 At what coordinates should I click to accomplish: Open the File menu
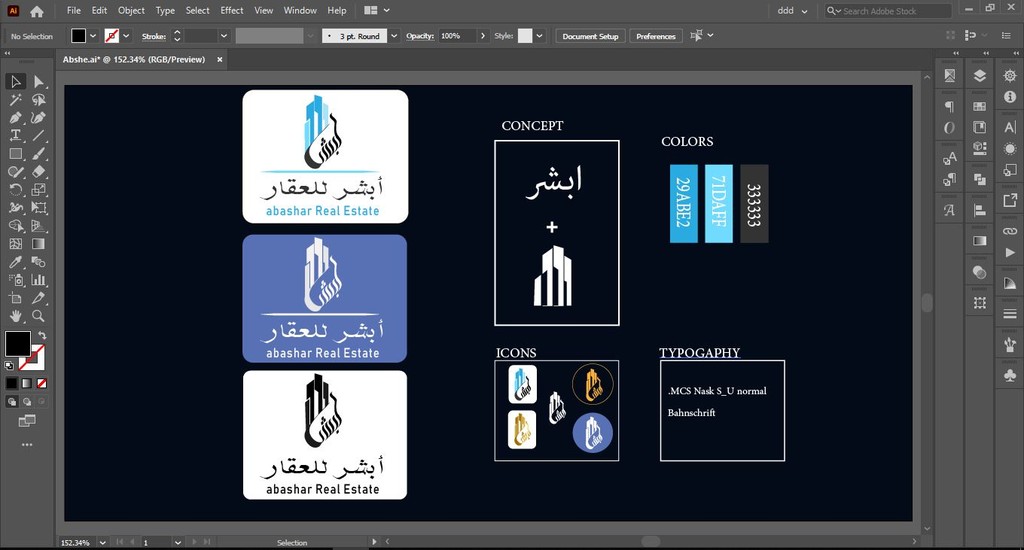(74, 10)
